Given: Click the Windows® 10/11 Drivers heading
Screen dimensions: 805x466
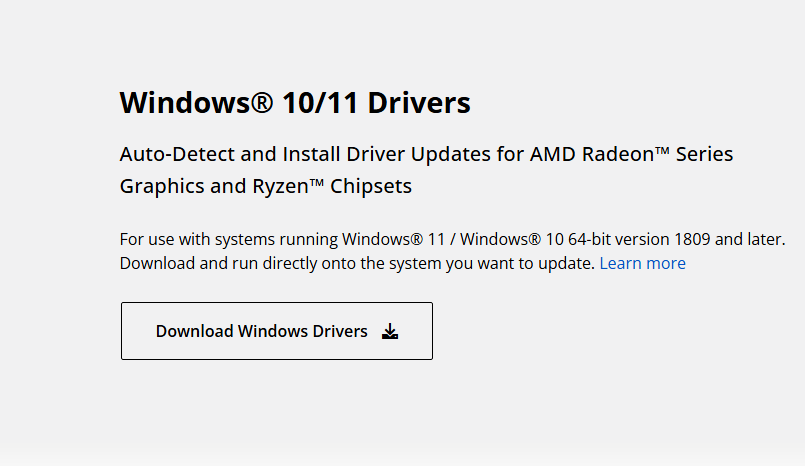Looking at the screenshot, I should click(295, 102).
